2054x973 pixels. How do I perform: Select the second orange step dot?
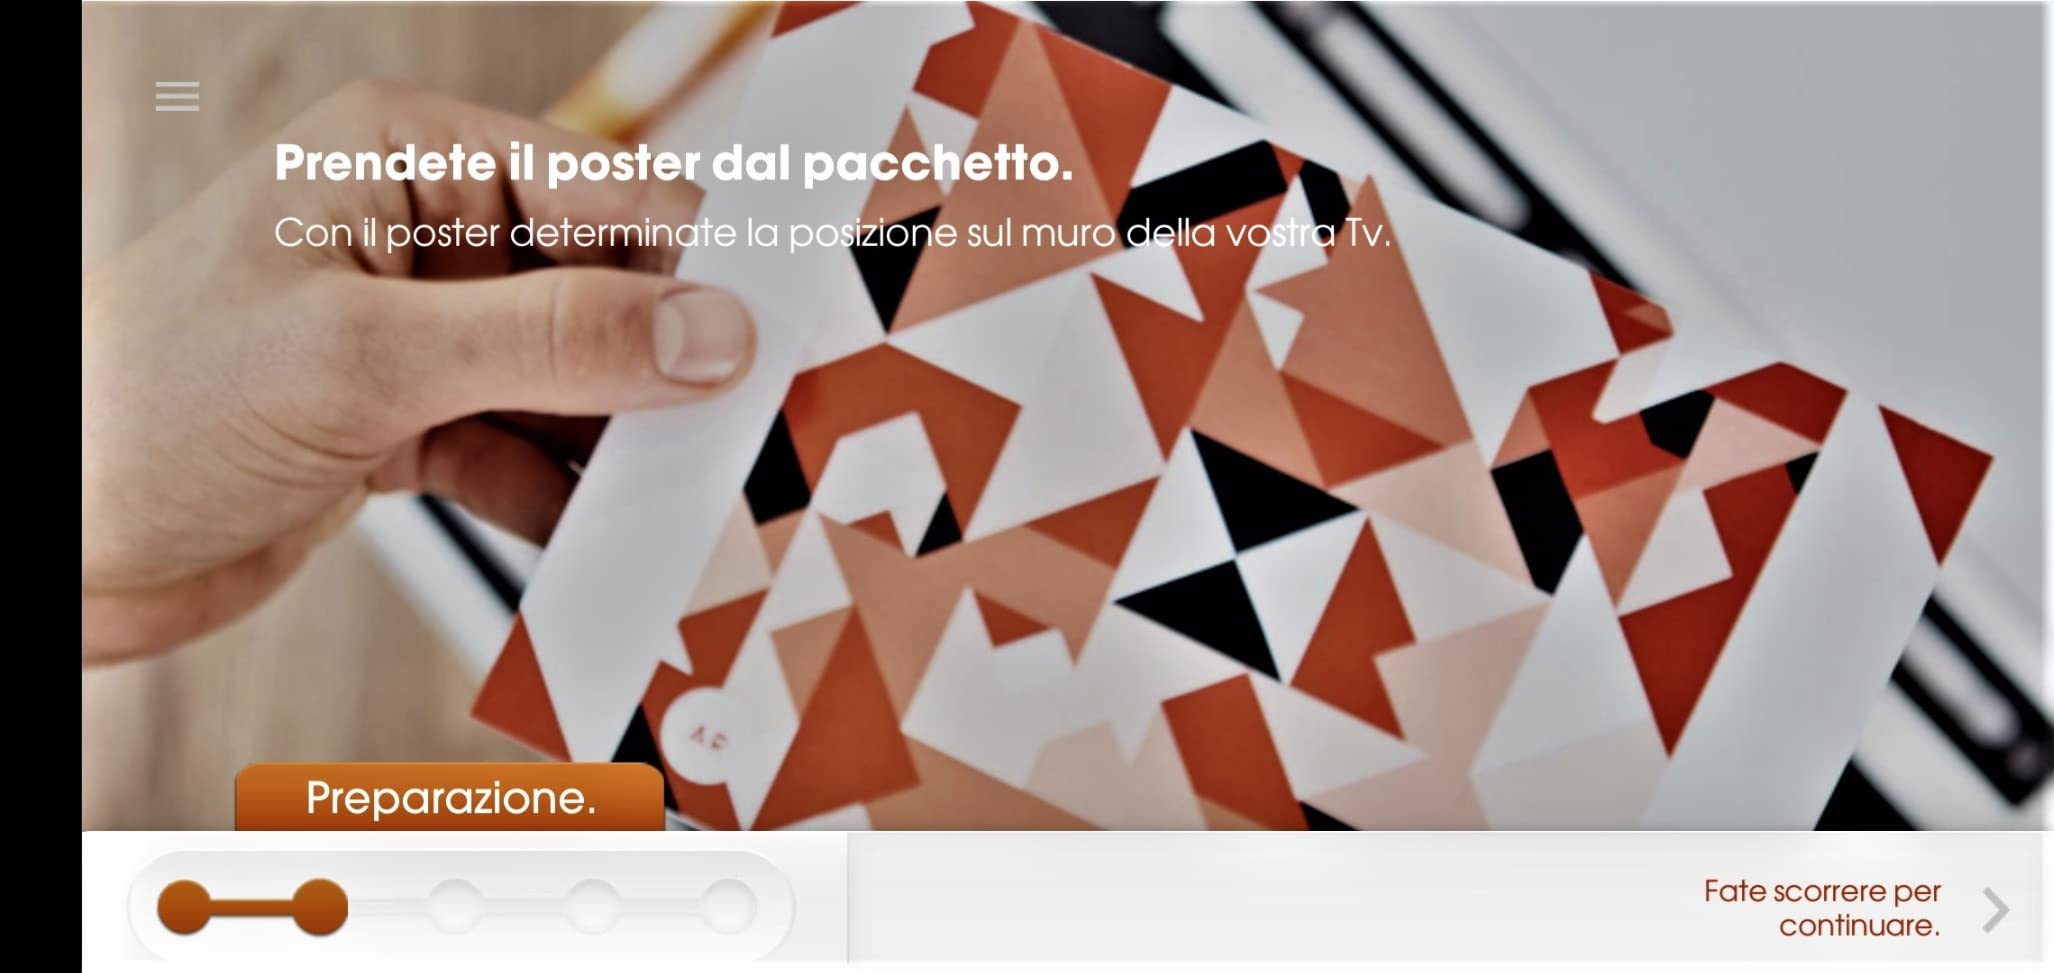point(320,907)
